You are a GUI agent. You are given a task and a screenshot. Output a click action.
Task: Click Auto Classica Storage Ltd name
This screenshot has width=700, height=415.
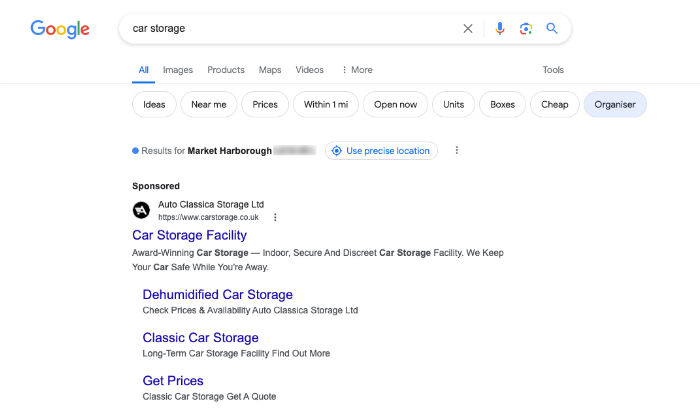coord(211,204)
